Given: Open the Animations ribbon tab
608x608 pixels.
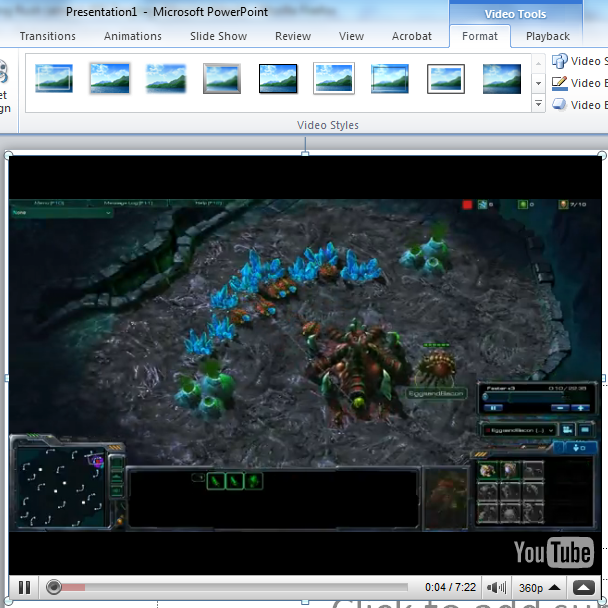Looking at the screenshot, I should 133,36.
